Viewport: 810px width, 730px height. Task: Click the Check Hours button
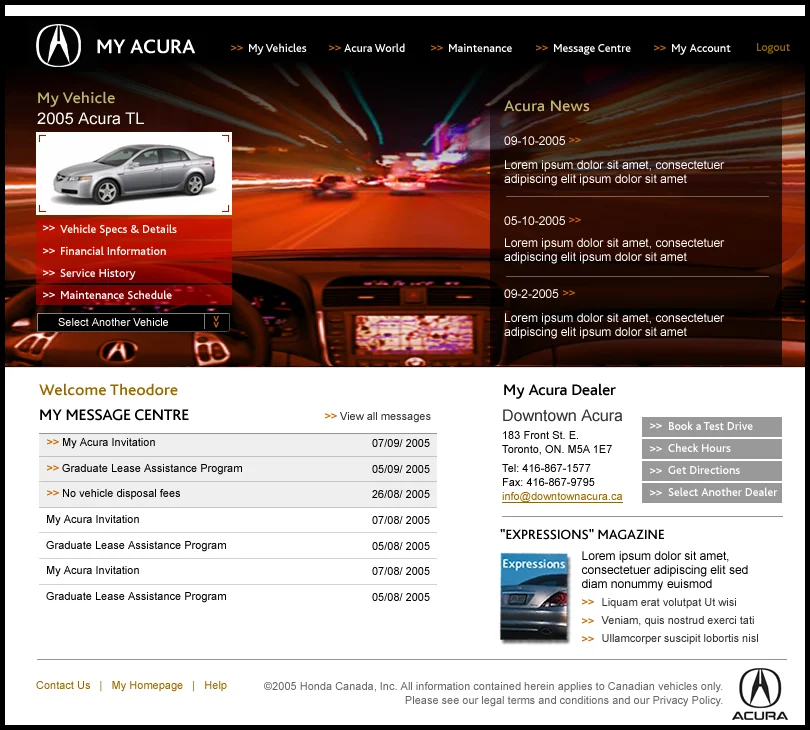coord(712,449)
